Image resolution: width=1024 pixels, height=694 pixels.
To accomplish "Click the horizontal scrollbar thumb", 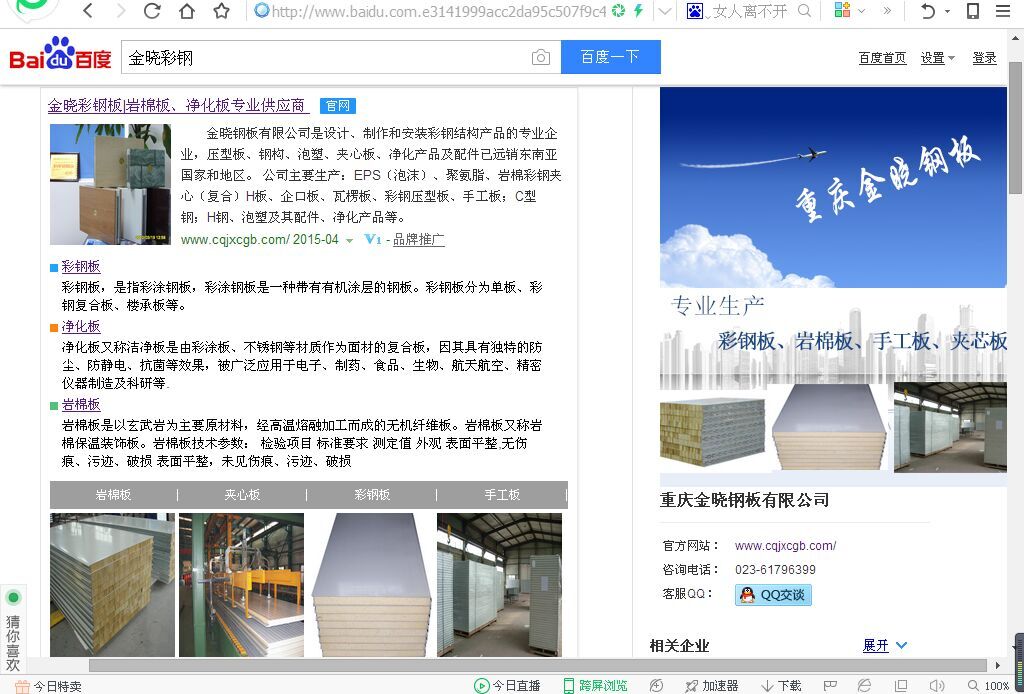I will click(x=537, y=665).
